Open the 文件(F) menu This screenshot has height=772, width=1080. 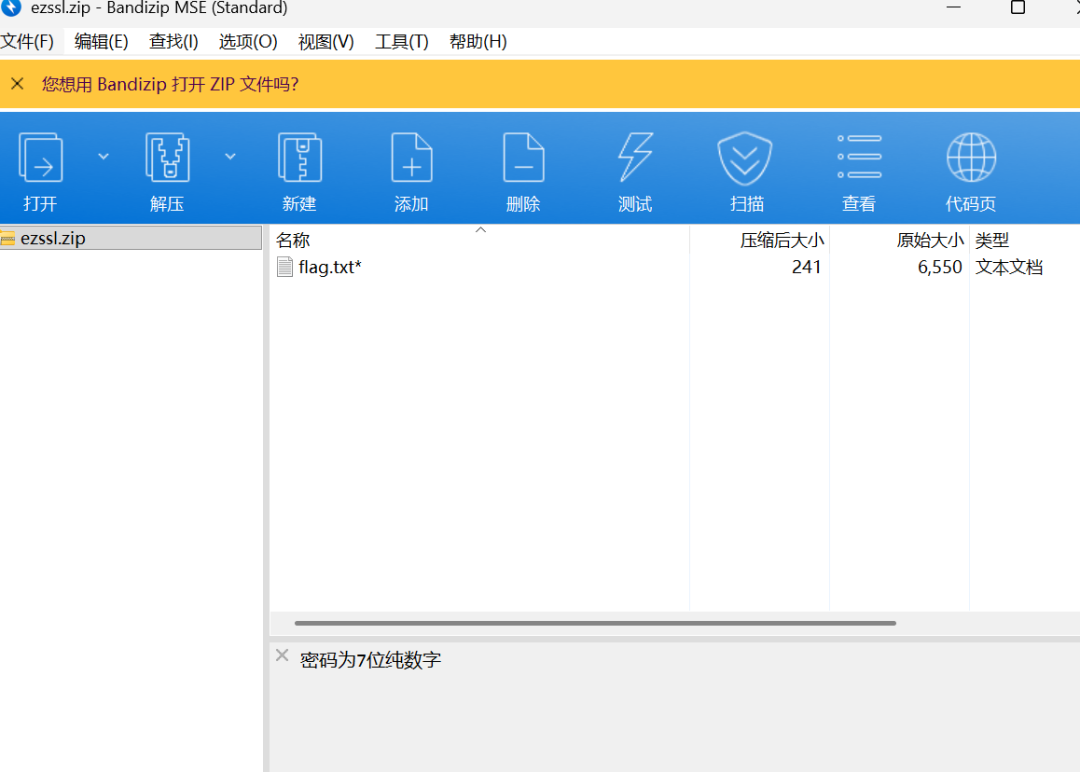27,41
